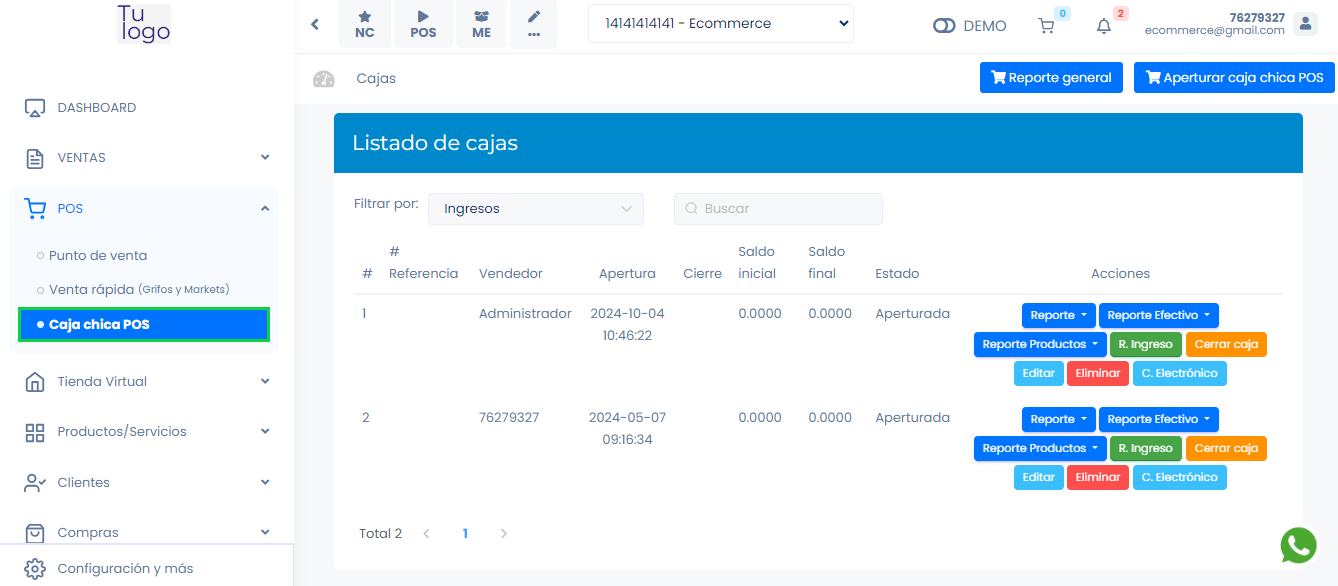1338x586 pixels.
Task: Open the NC (nota de crédito) shortcut icon
Action: point(364,24)
